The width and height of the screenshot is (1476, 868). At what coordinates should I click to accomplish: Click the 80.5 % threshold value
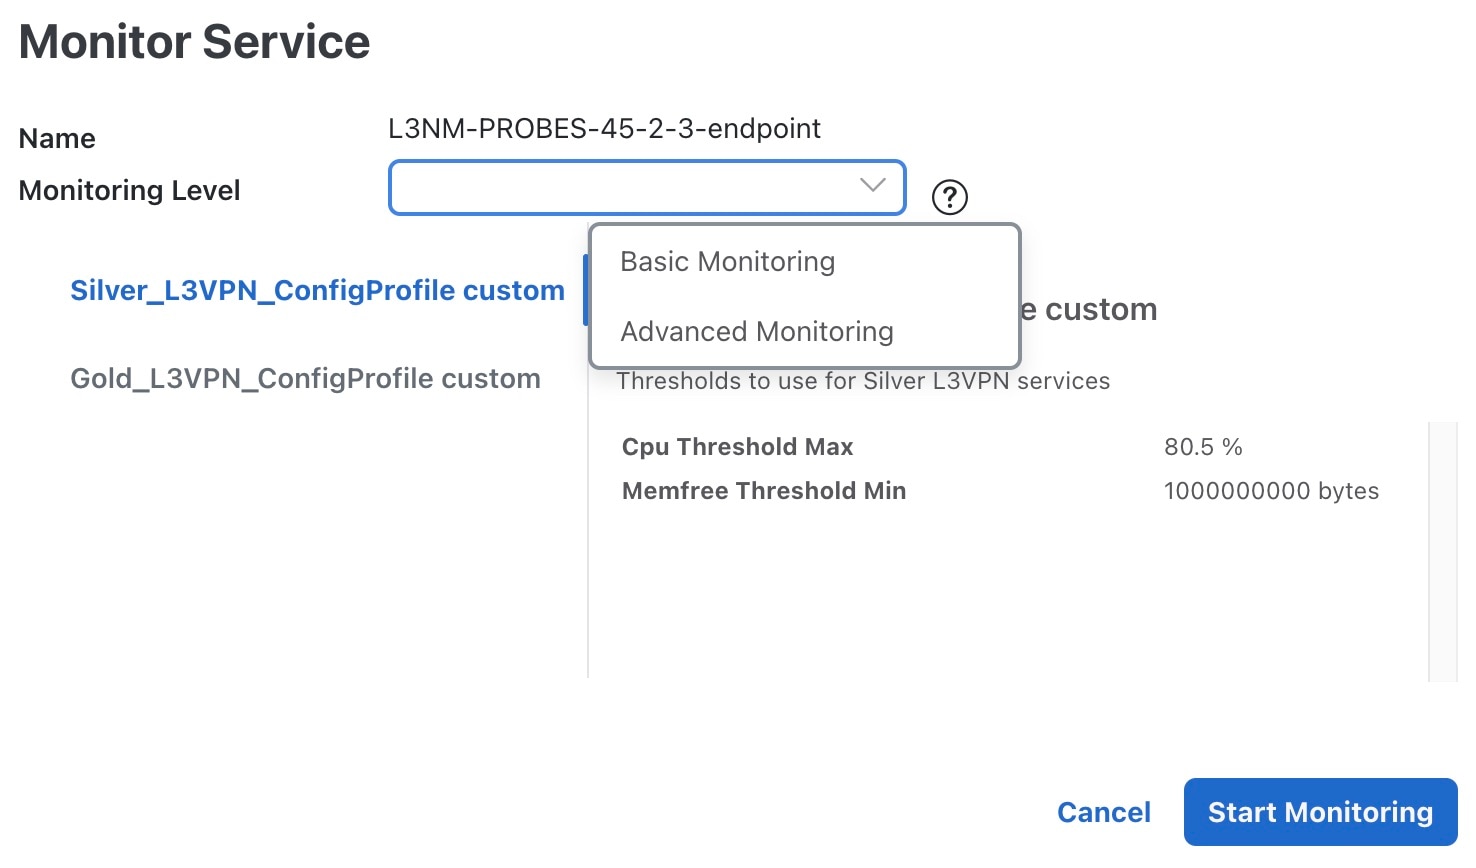click(1202, 447)
